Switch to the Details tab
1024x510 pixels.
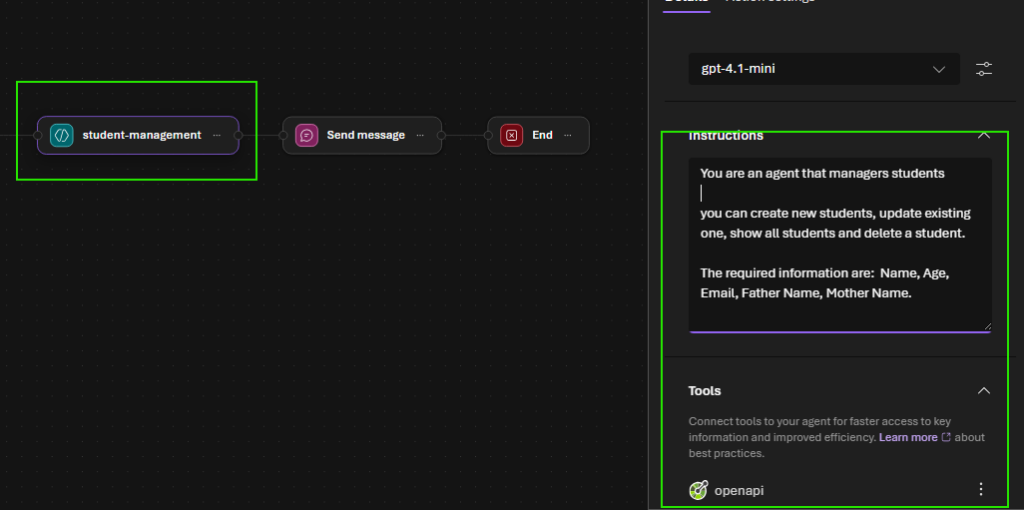[x=686, y=3]
